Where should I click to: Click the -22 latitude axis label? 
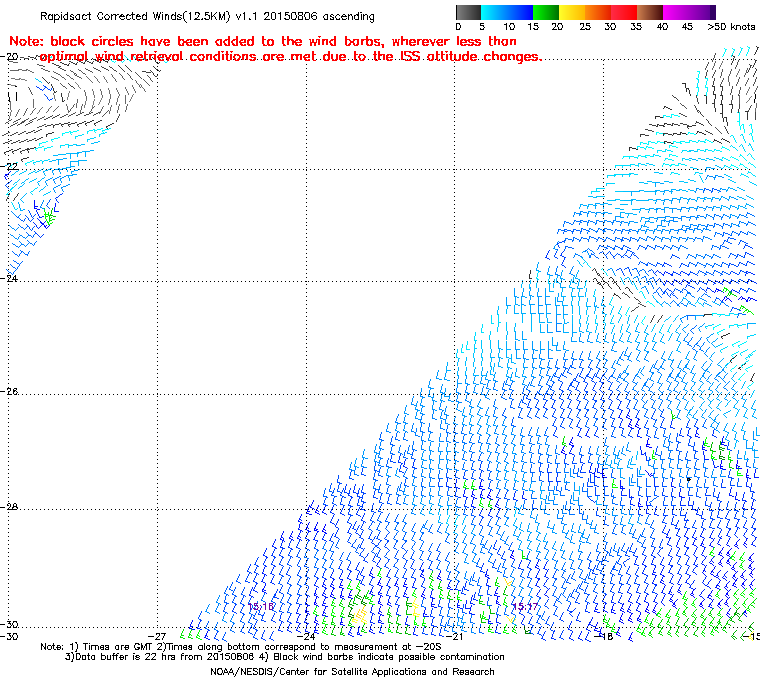point(9,166)
